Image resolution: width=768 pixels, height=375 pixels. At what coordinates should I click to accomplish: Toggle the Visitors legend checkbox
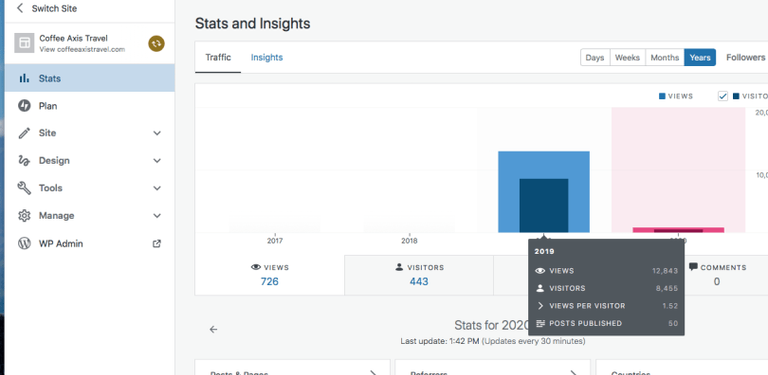(723, 96)
